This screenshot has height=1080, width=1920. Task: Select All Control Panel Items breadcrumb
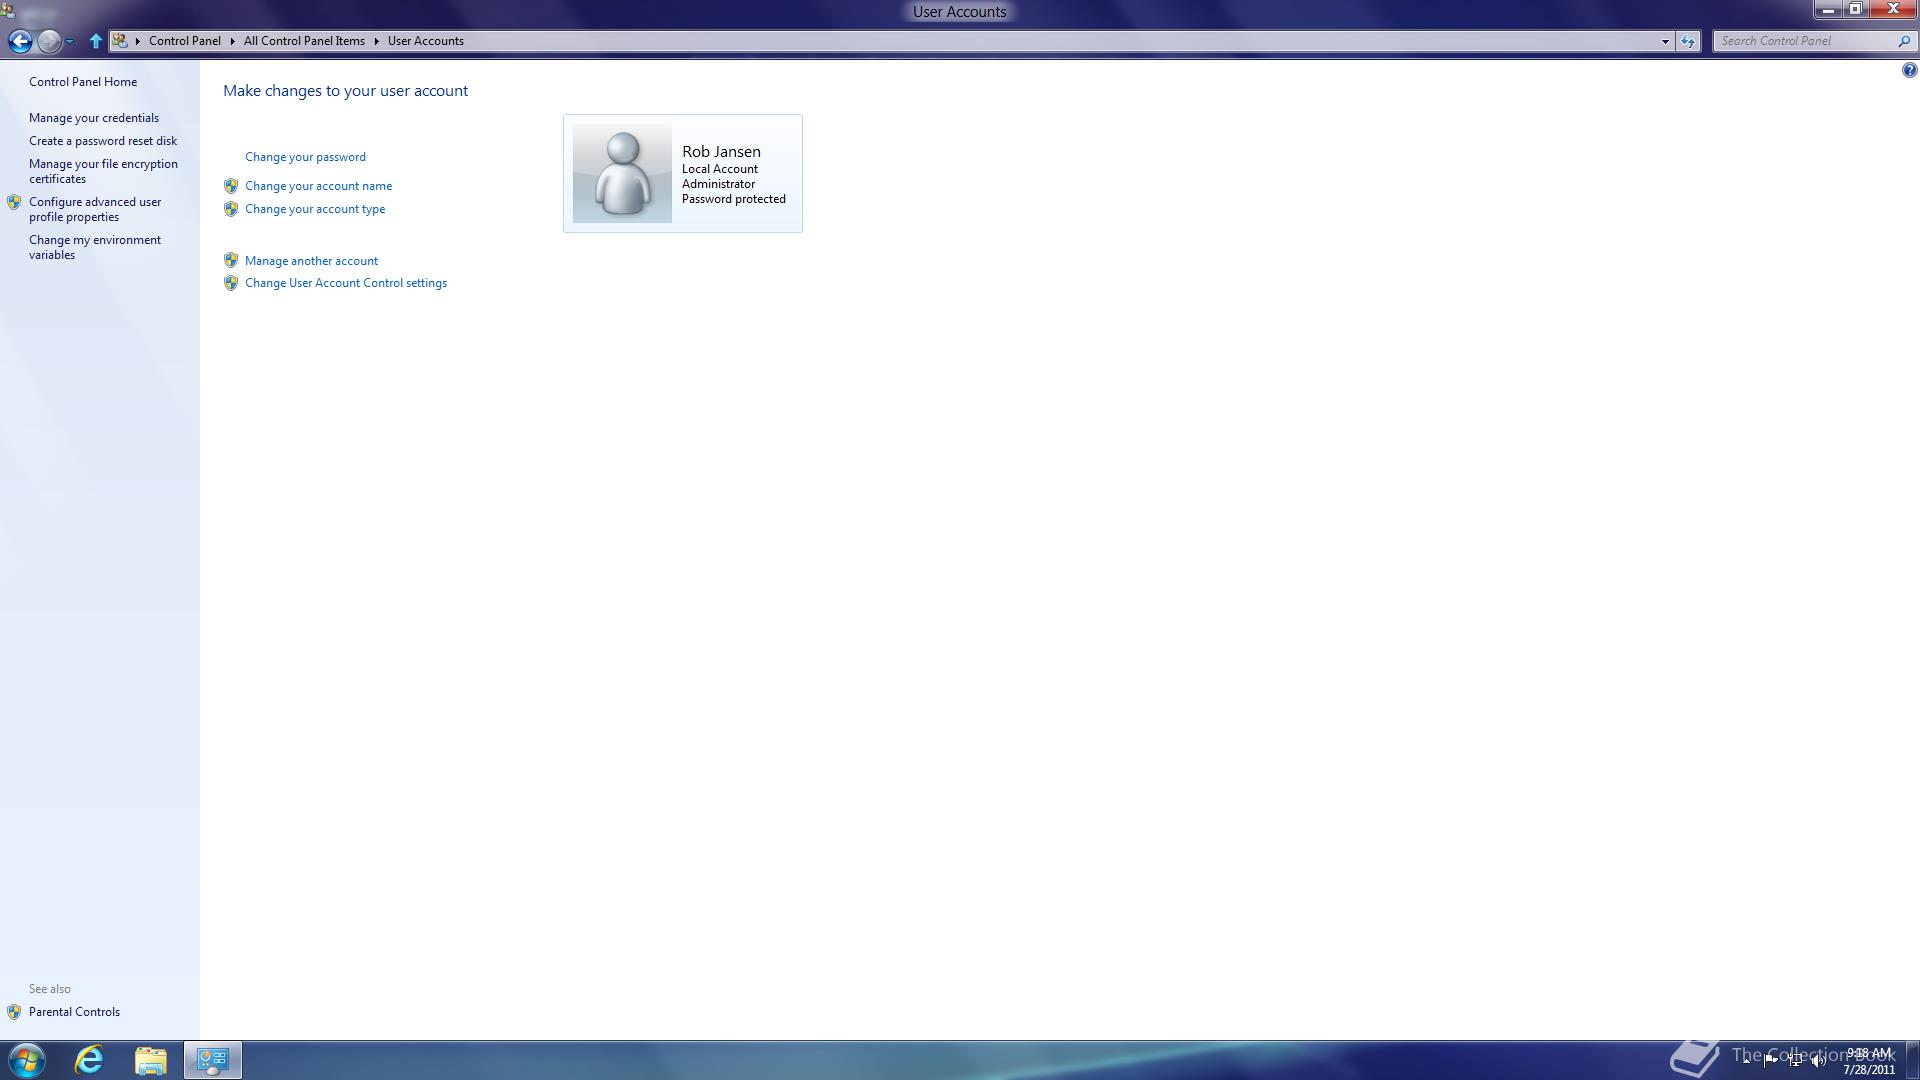pos(304,41)
